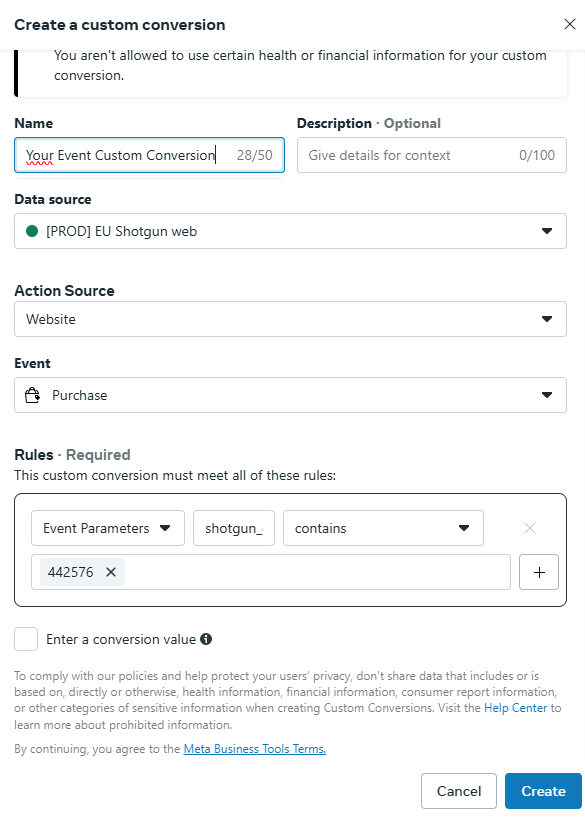This screenshot has width=585, height=818.
Task: Remove the 442576 value chip
Action: tap(111, 572)
